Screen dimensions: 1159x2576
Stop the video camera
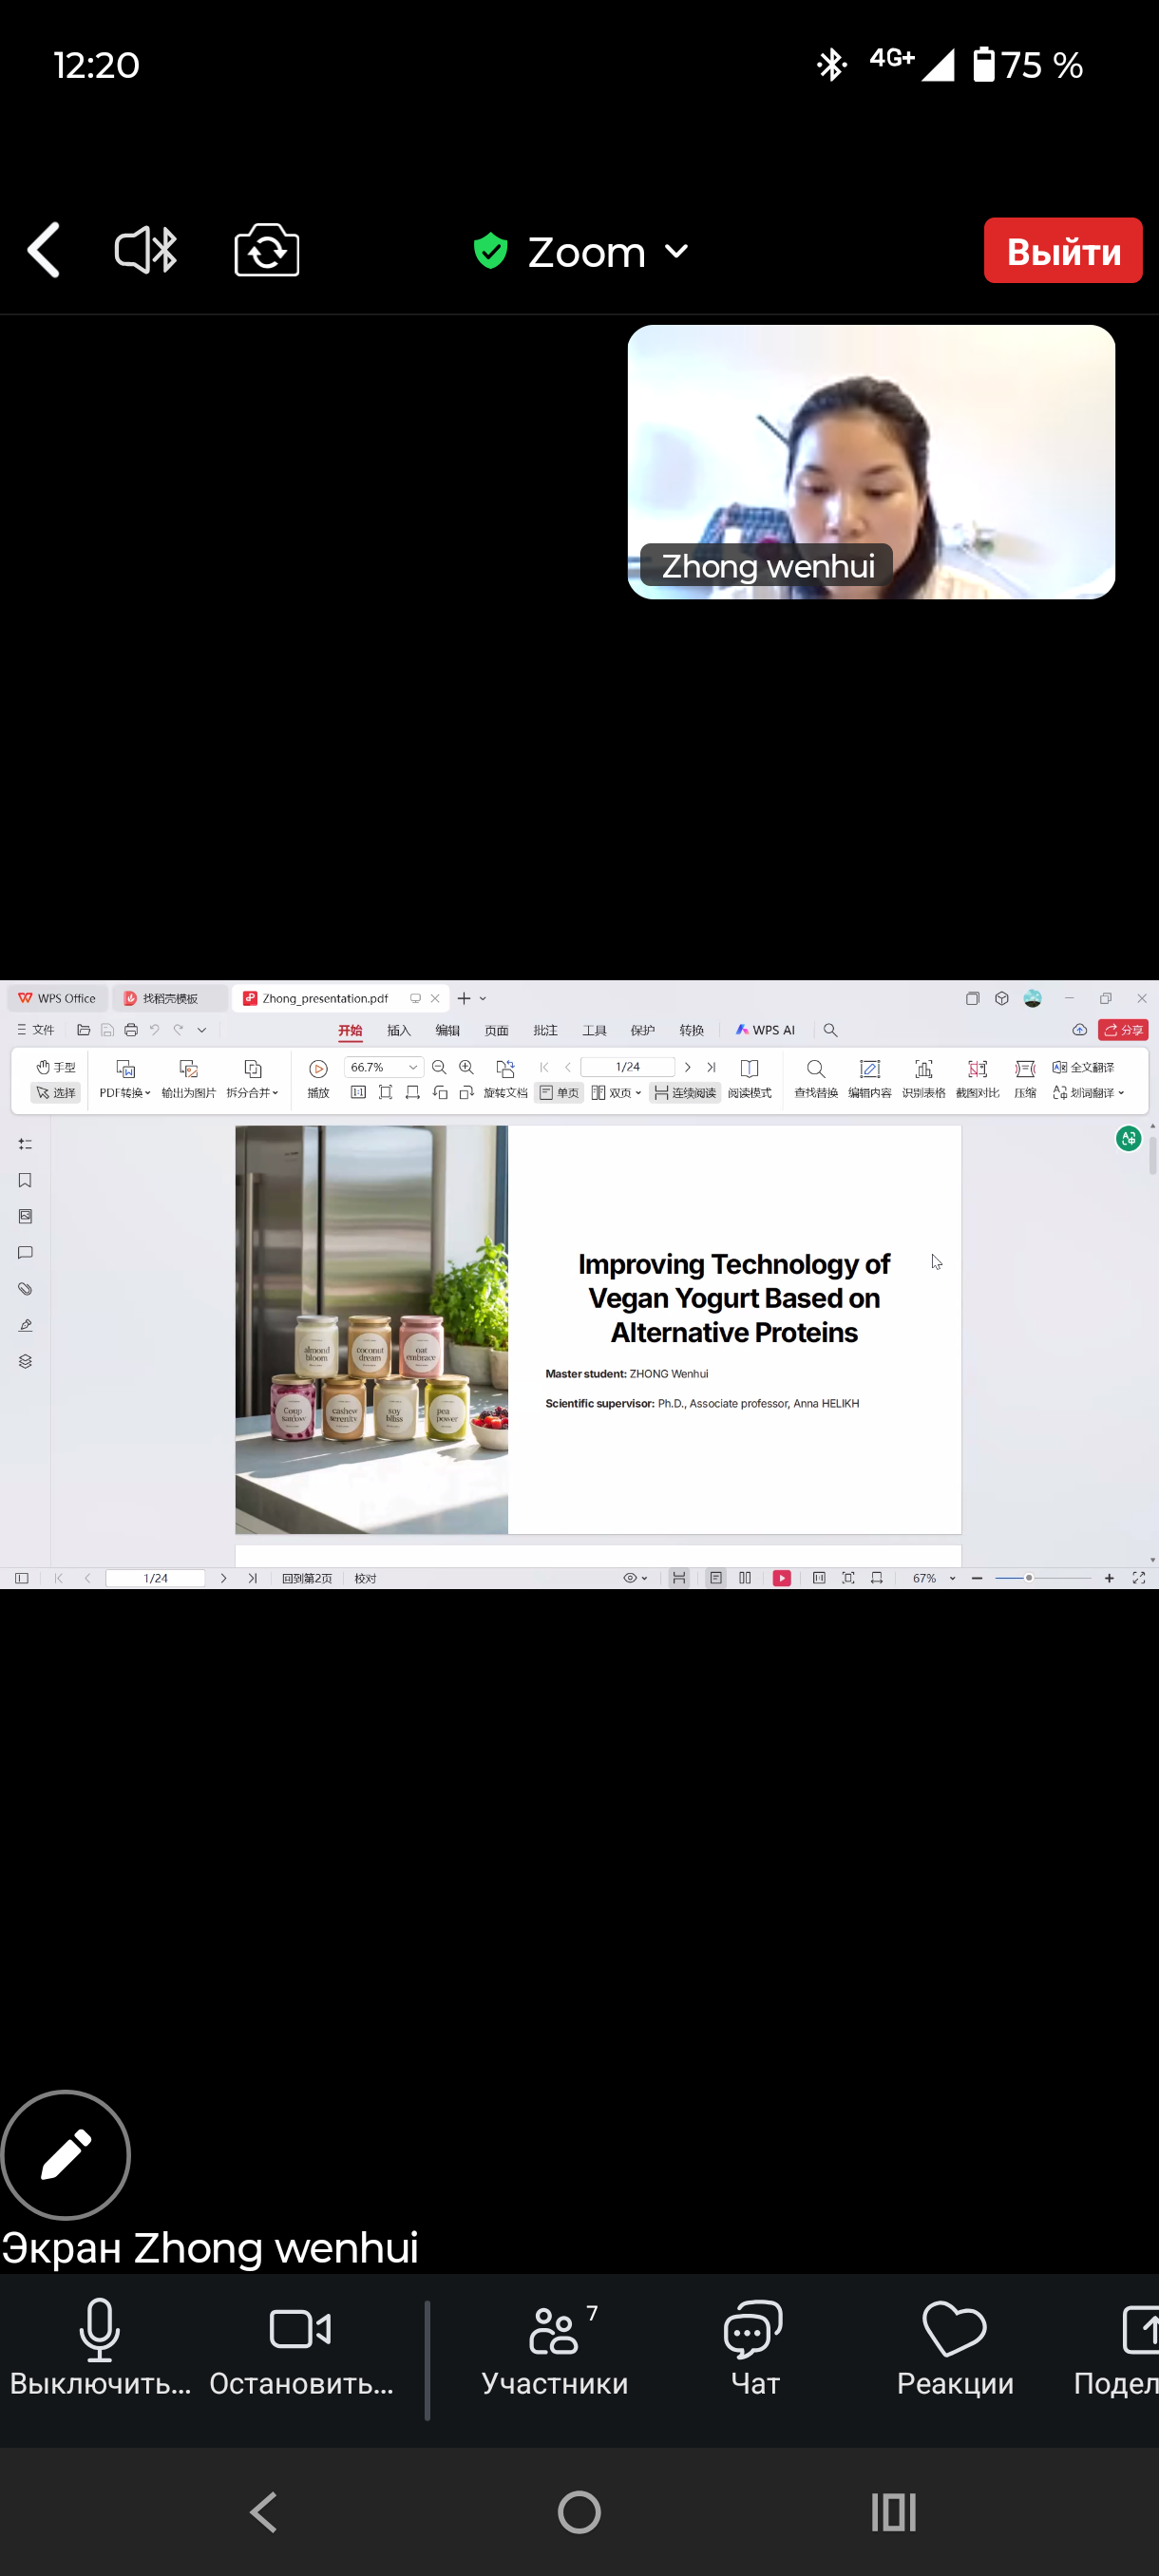pos(300,2350)
